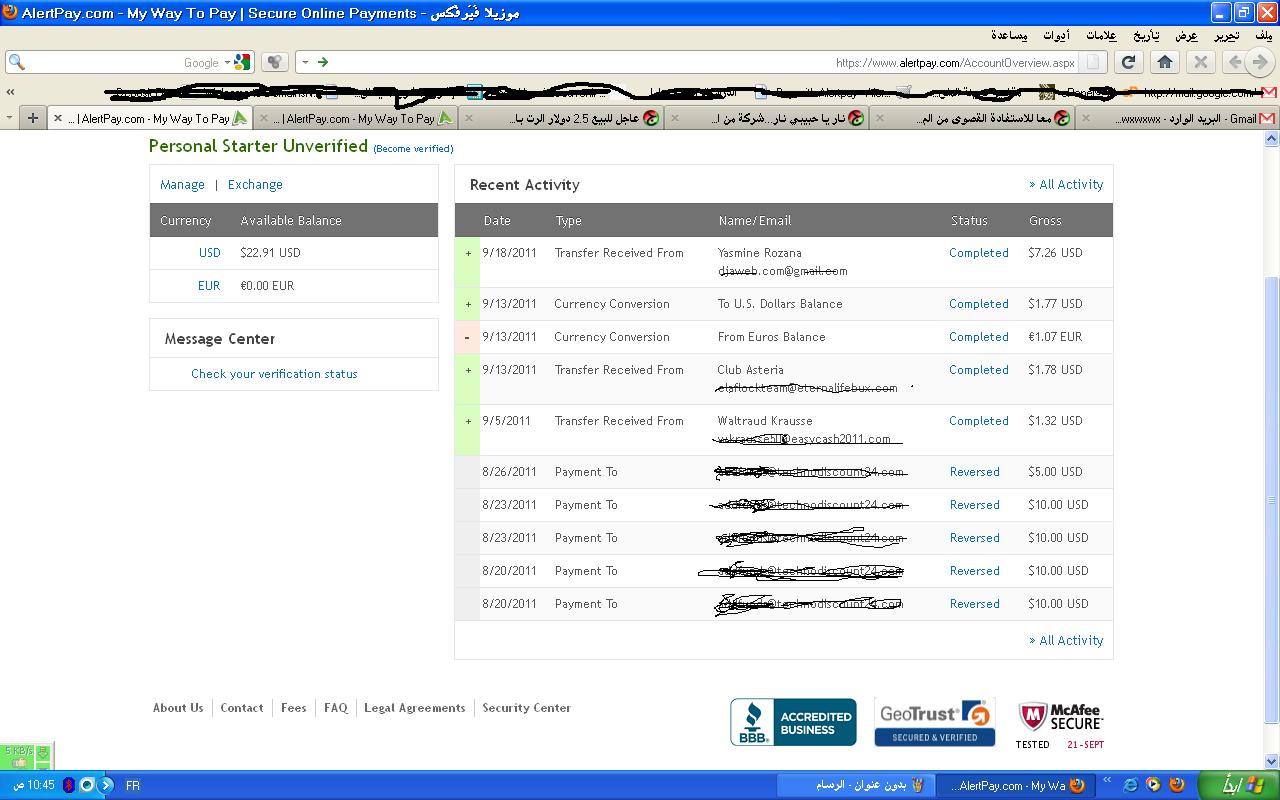Expand bookmarks toolbar overflow chevron
The image size is (1280, 800).
click(x=10, y=92)
